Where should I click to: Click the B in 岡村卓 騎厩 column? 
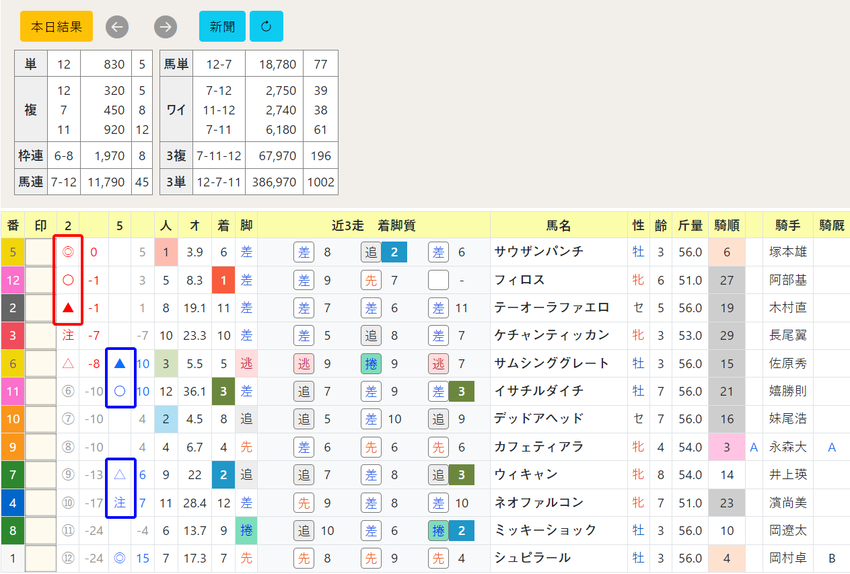832,558
